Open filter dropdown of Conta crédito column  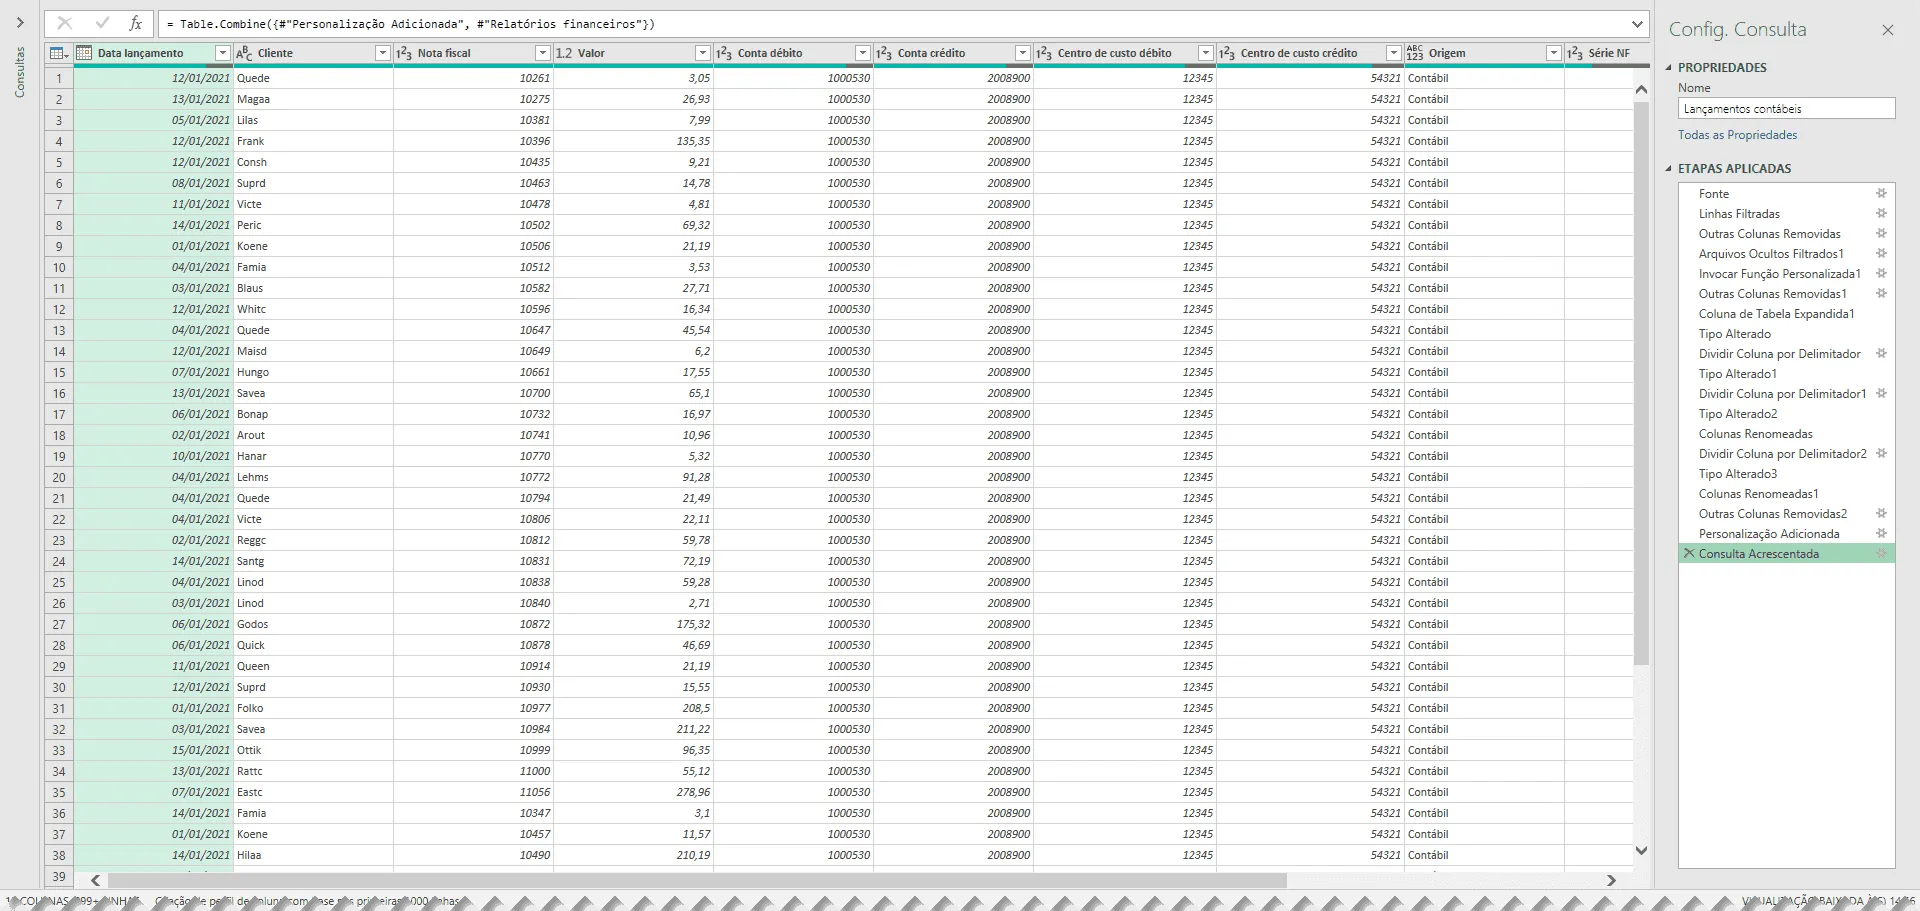pyautogui.click(x=1022, y=53)
